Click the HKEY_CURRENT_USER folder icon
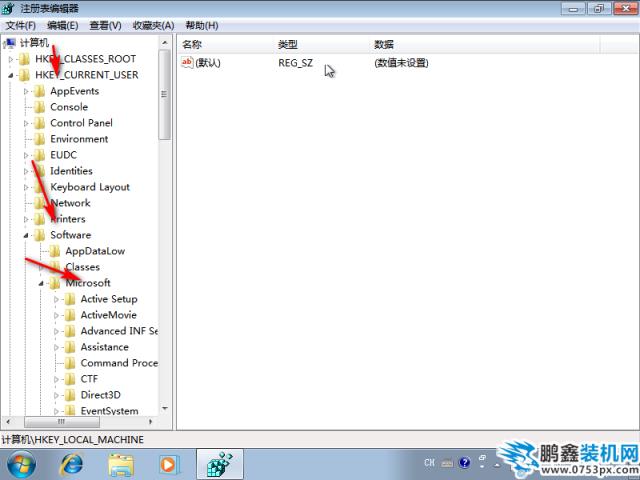The image size is (640, 480). [24, 75]
